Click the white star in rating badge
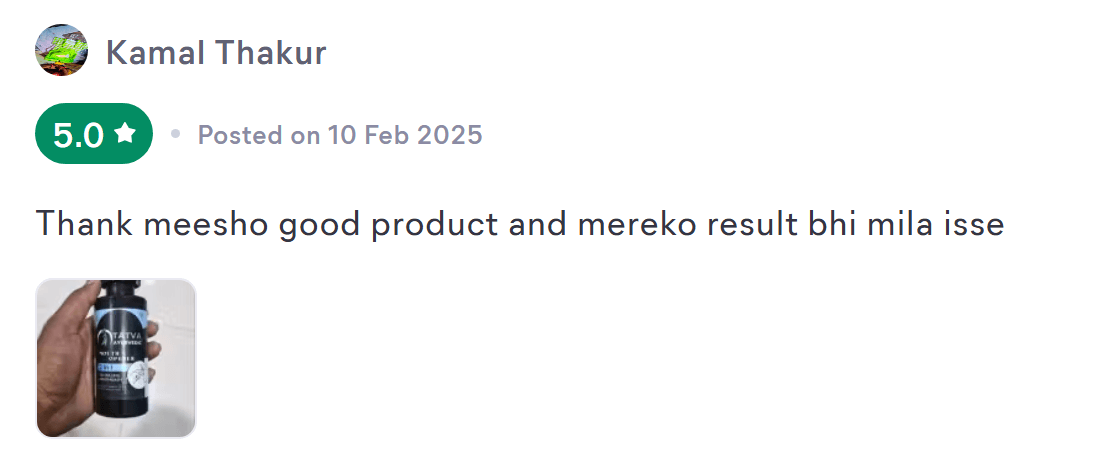 [125, 133]
